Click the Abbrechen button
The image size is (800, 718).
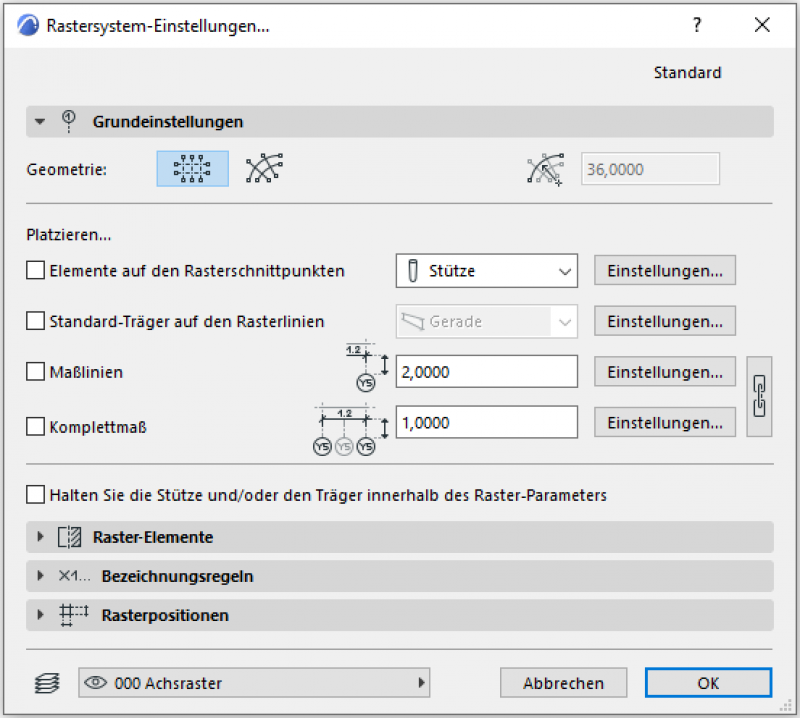tap(563, 684)
